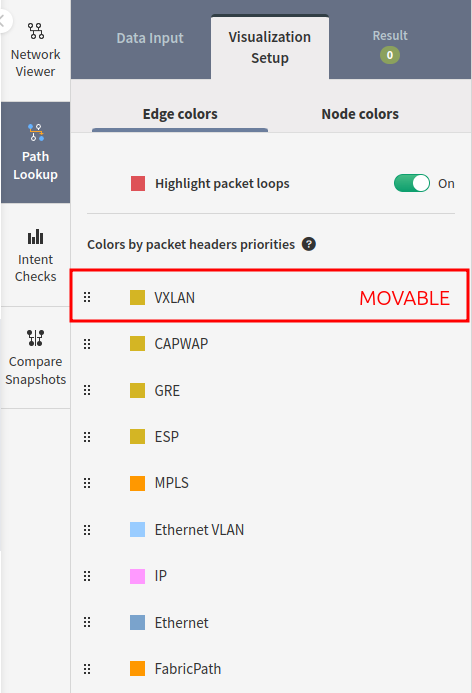The width and height of the screenshot is (472, 693).
Task: Click the GRE header label
Action: click(x=167, y=391)
